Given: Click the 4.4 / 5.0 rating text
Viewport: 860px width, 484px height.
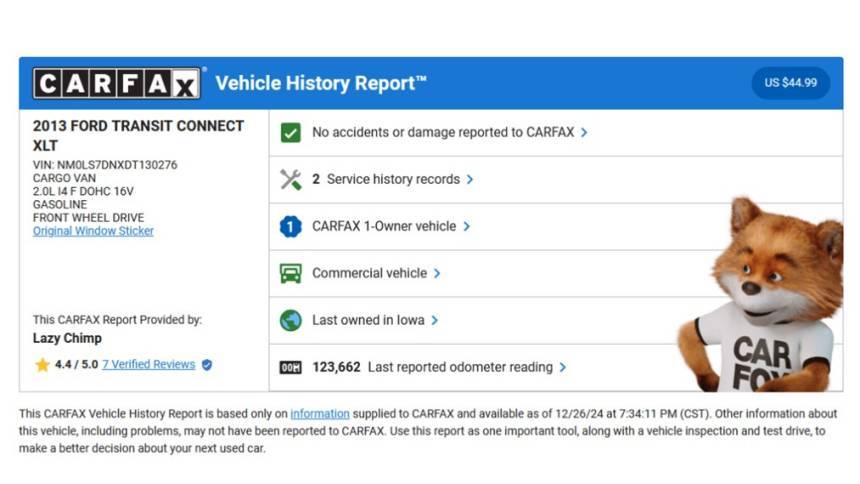Looking at the screenshot, I should click(76, 365).
